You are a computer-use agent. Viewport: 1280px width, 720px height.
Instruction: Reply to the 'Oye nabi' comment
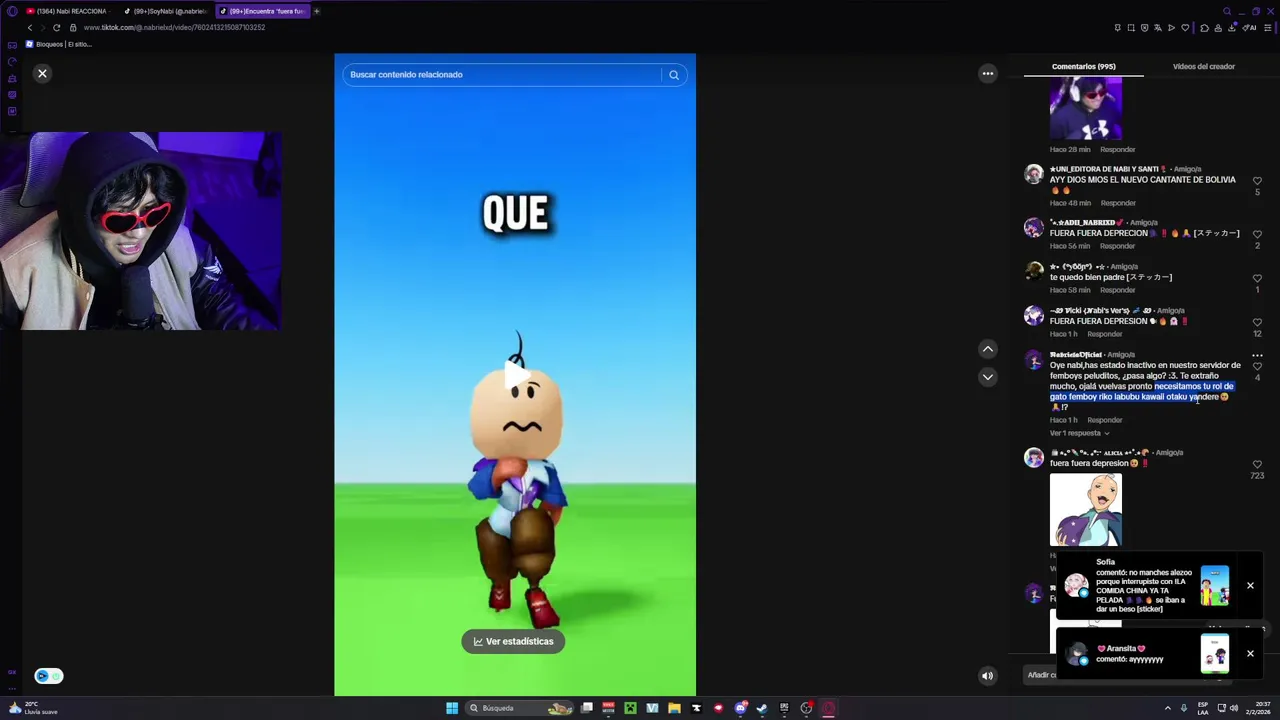(x=1104, y=420)
